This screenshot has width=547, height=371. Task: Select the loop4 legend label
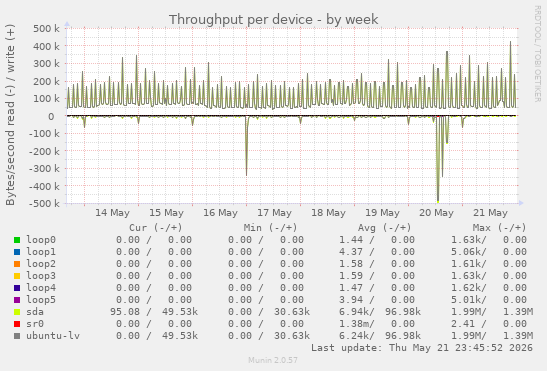pyautogui.click(x=41, y=288)
